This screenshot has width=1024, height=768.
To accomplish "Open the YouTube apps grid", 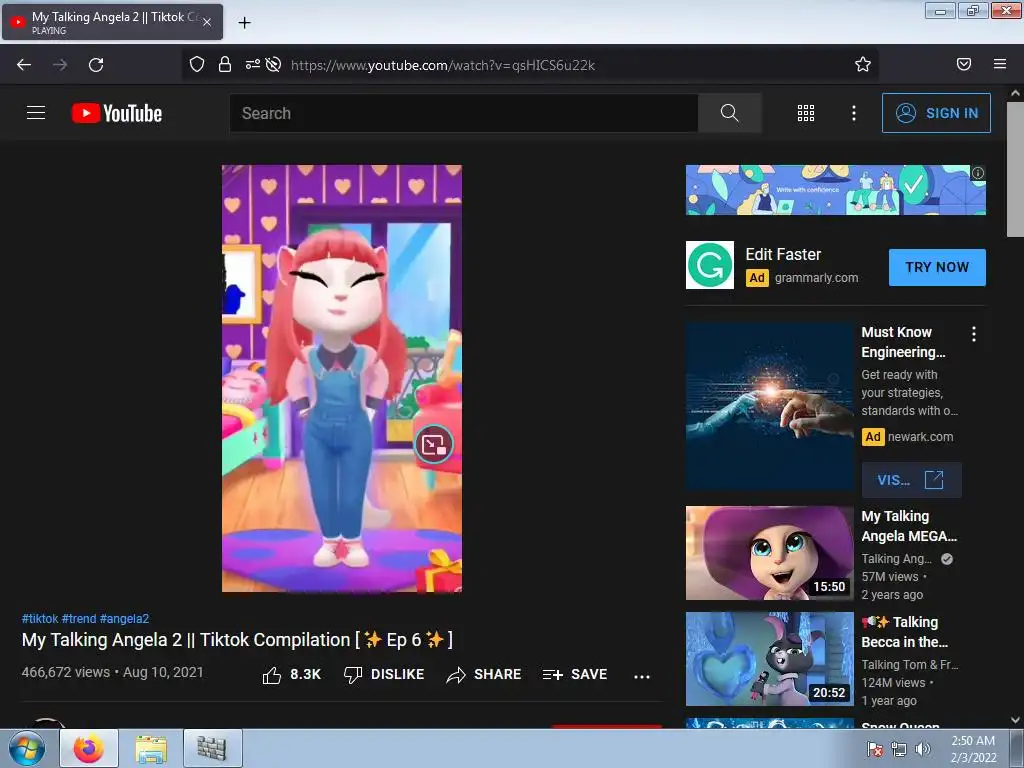I will (x=806, y=113).
